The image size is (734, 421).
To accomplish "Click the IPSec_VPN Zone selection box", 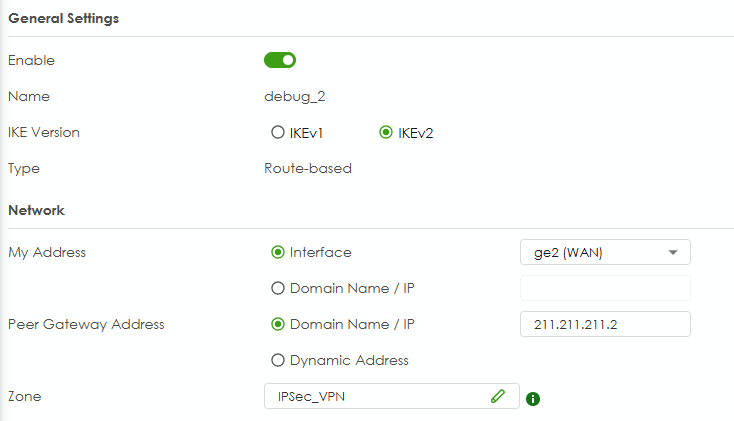I will 380,396.
